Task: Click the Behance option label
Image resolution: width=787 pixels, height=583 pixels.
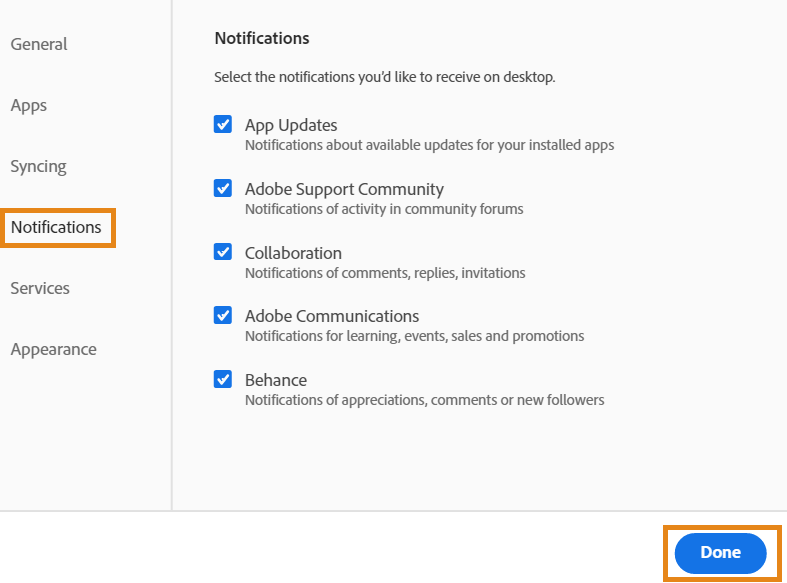Action: click(x=276, y=380)
